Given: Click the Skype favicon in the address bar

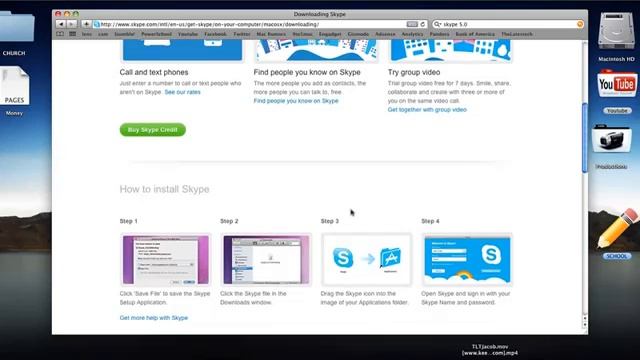Looking at the screenshot, I should click(x=97, y=24).
